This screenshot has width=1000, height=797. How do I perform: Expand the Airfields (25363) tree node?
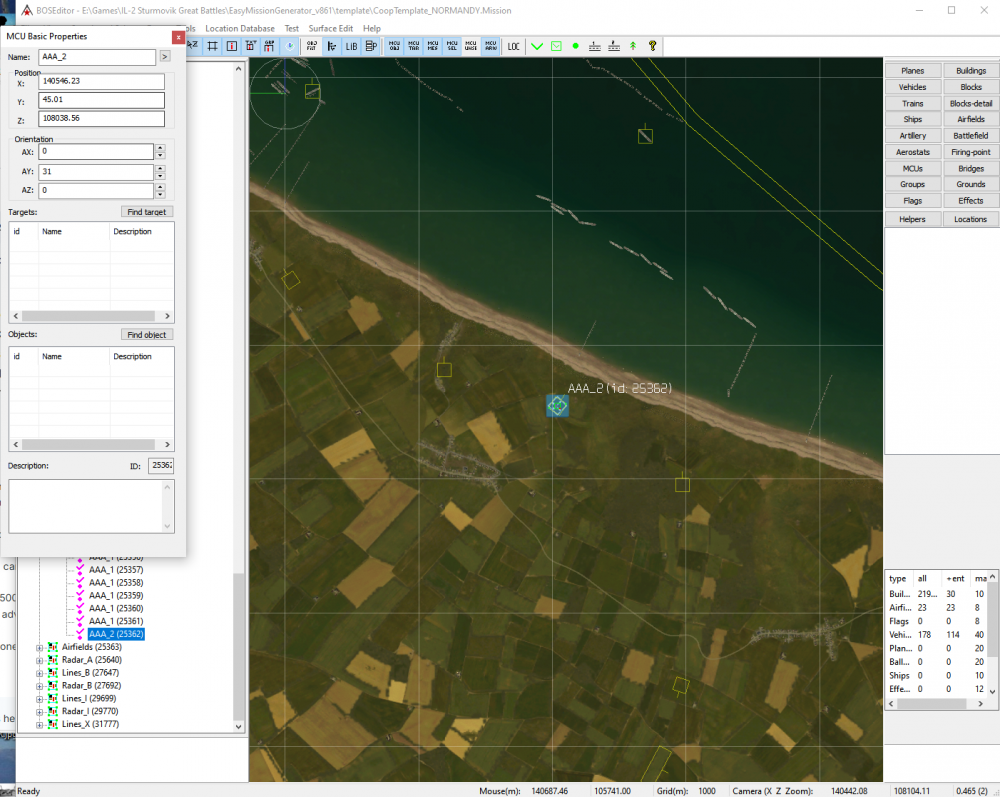[40, 647]
